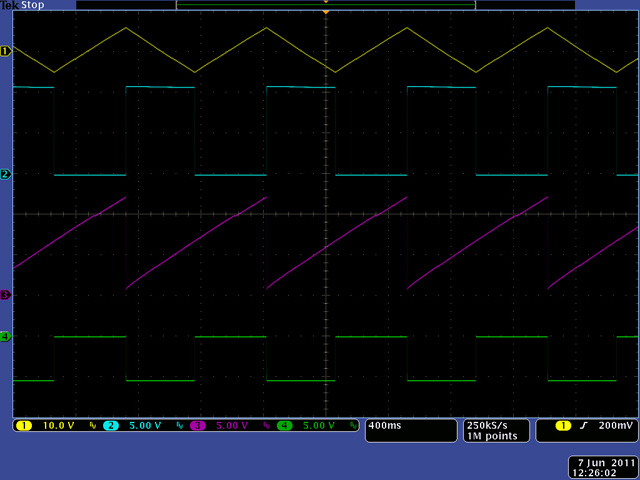Click the date and time display

coord(604,466)
